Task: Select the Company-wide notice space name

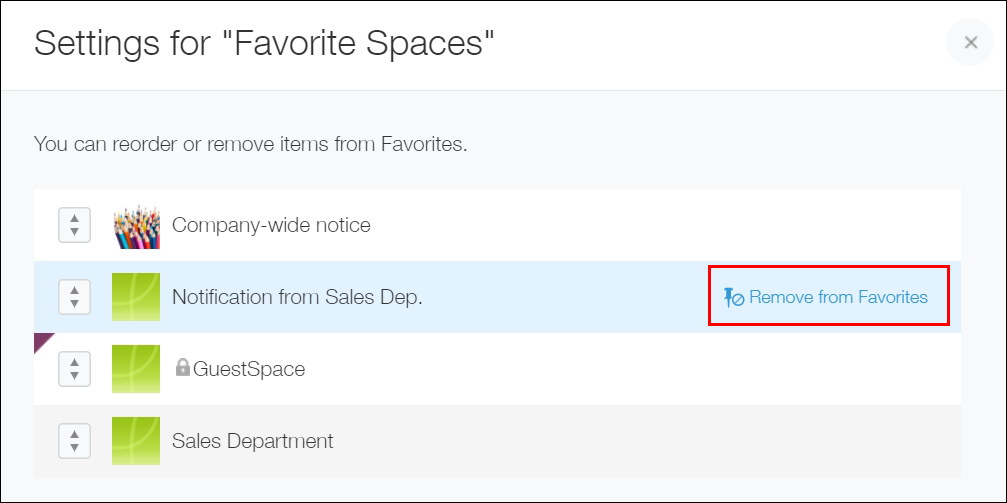Action: (271, 225)
